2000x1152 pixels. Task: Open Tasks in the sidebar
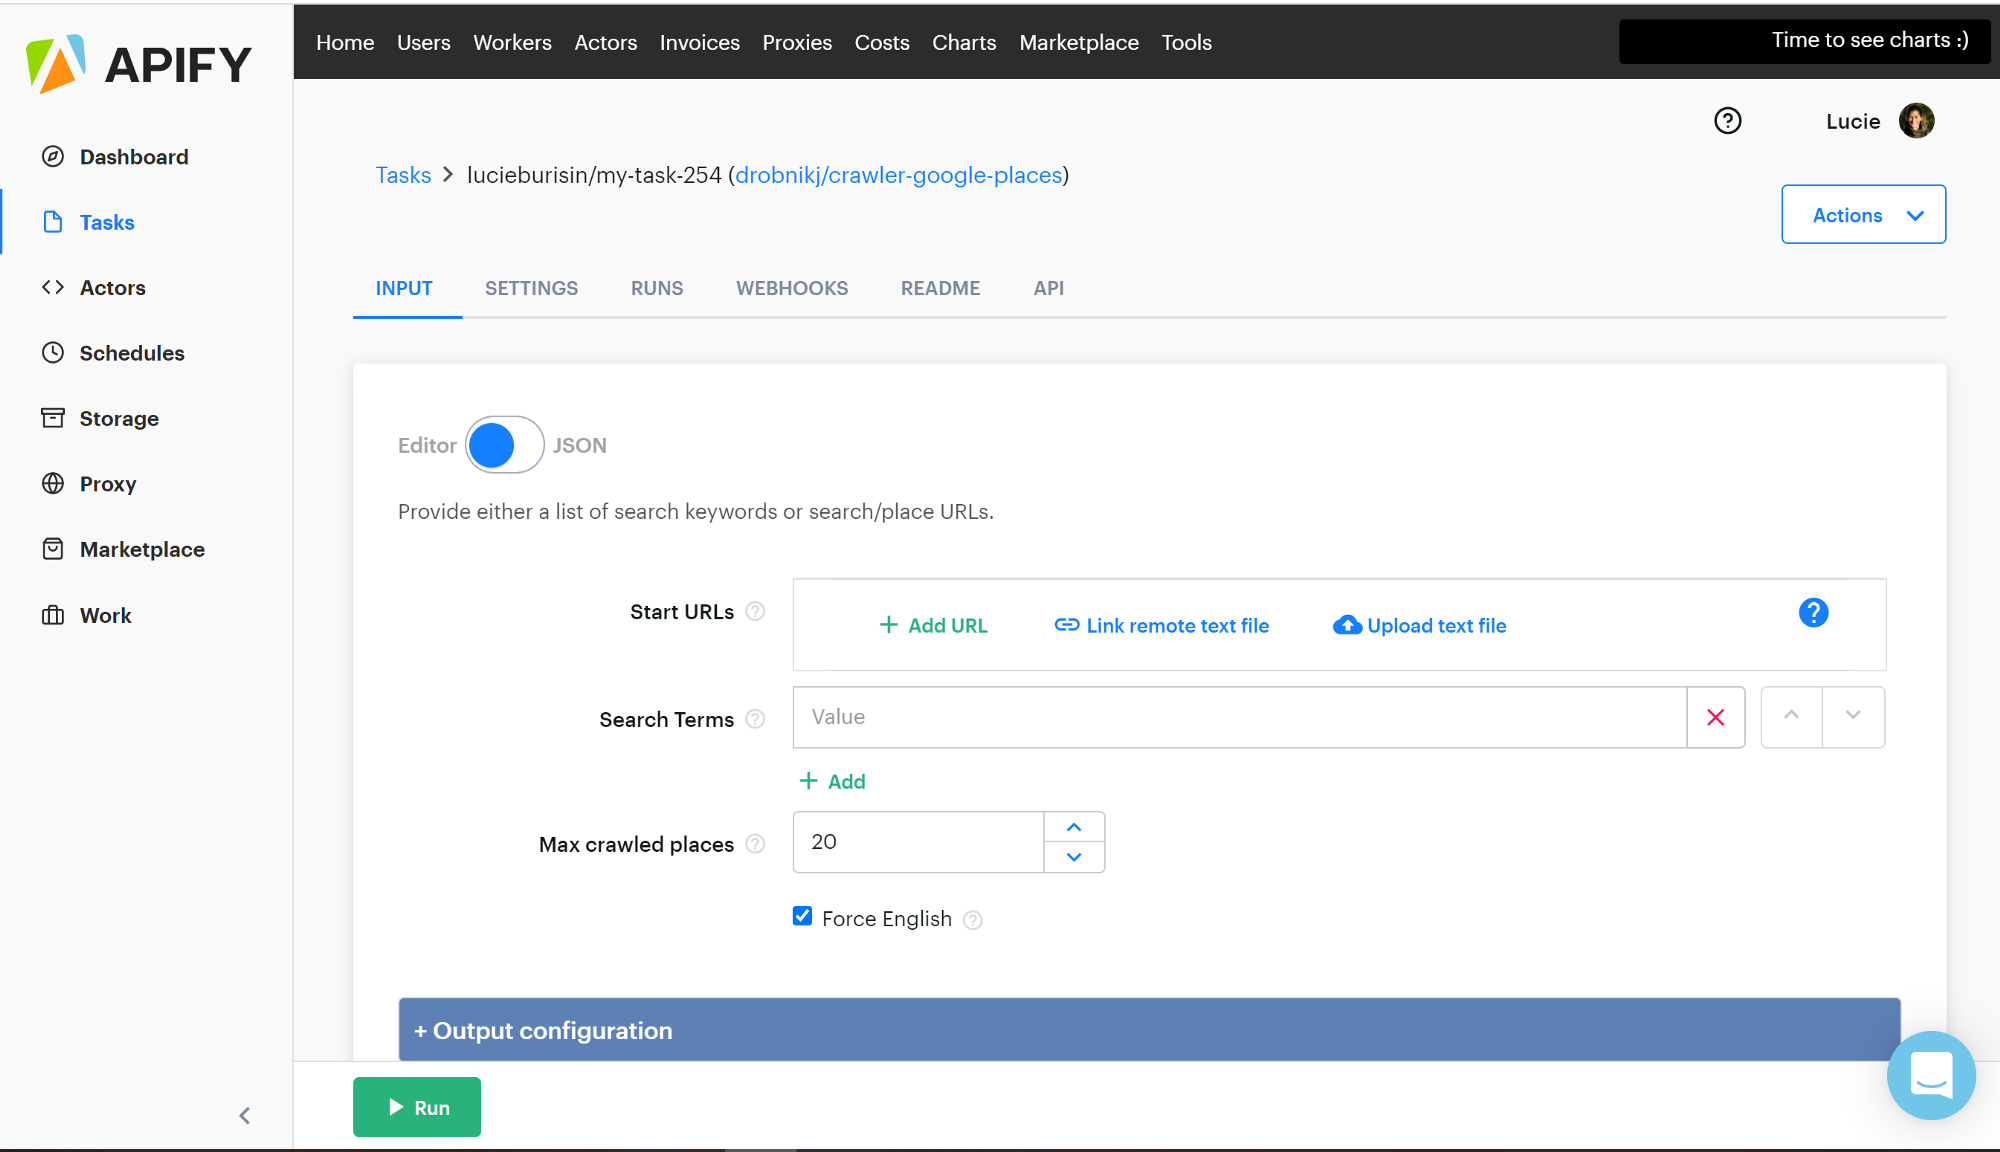tap(88, 222)
